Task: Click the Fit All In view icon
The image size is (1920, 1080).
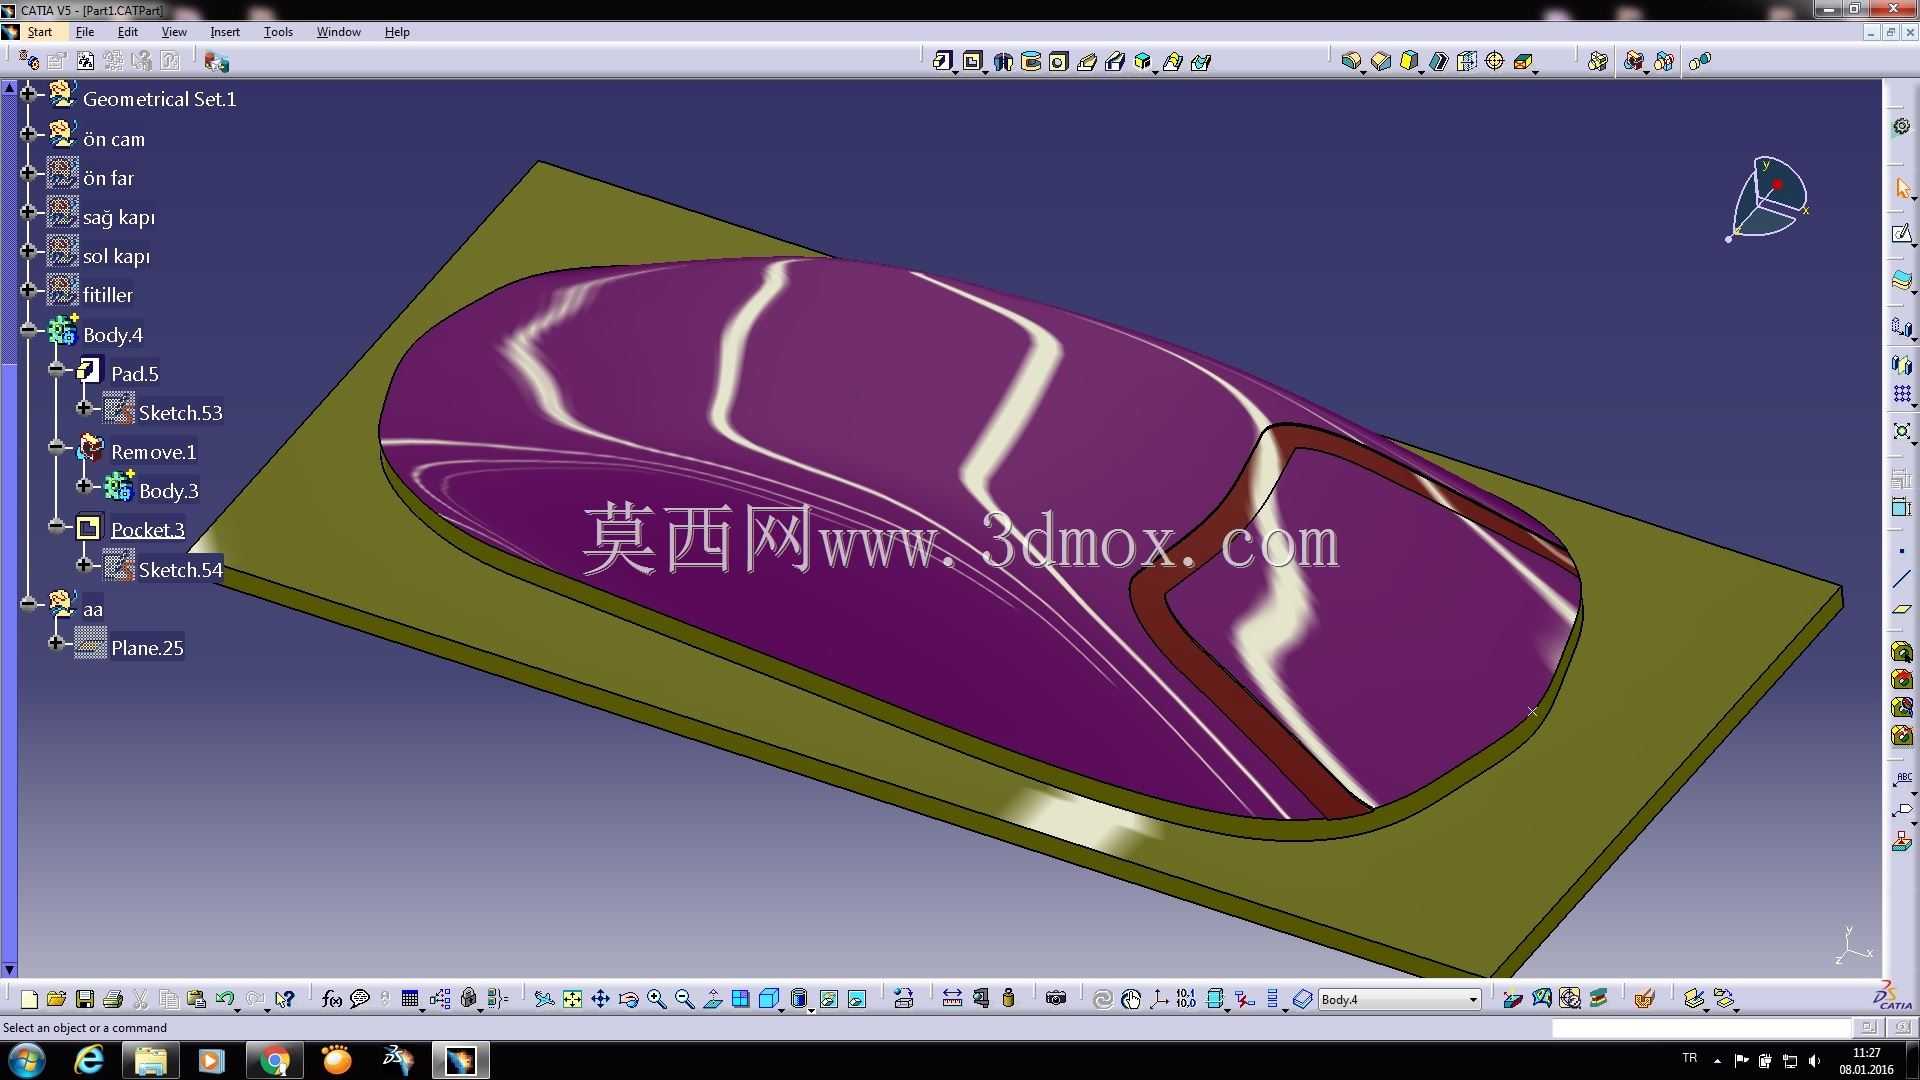Action: (x=572, y=999)
